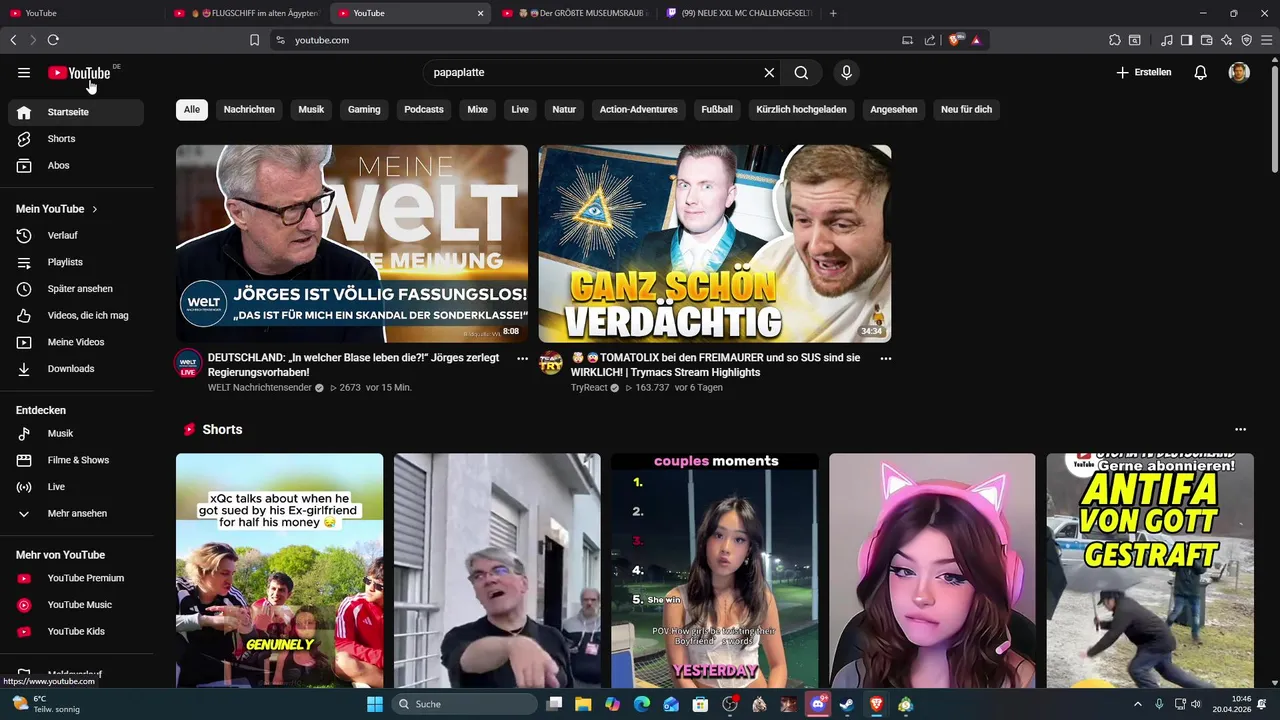Image resolution: width=1280 pixels, height=720 pixels.
Task: Open the Brave VPN shield icon
Action: tap(1246, 40)
